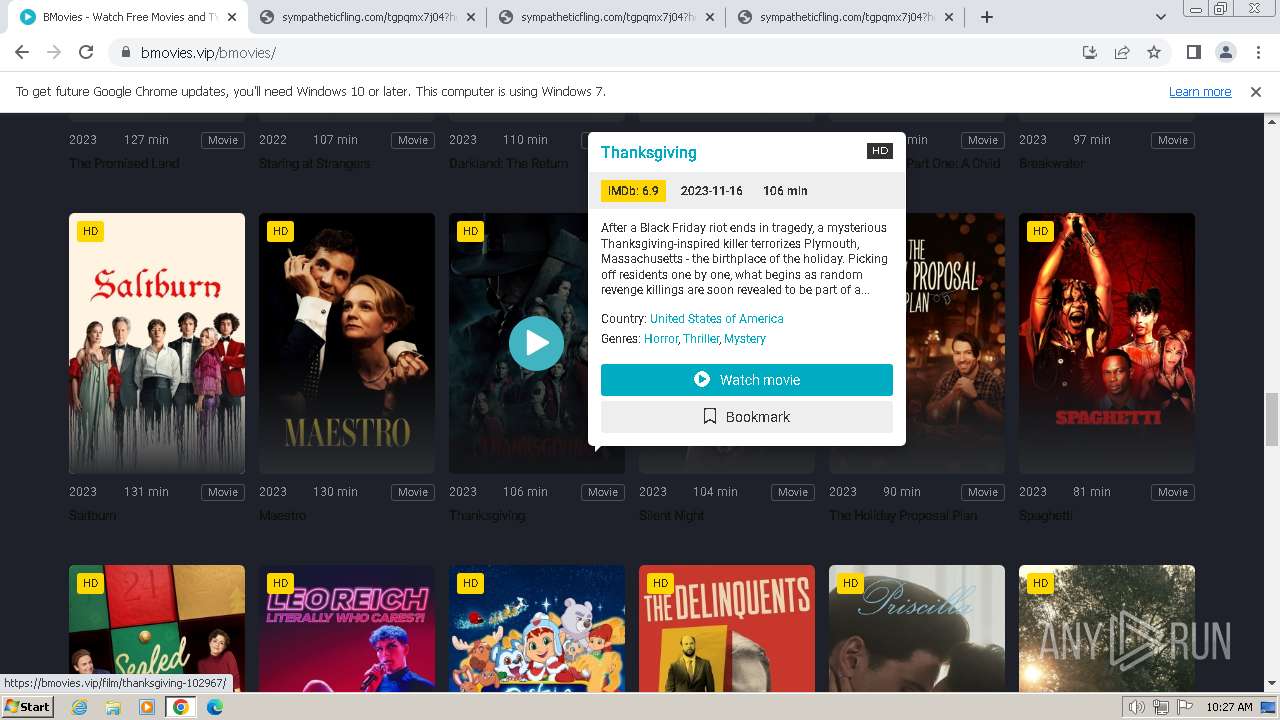Open the Chrome profile avatar
Screen dimensions: 1280x720
tap(1226, 53)
